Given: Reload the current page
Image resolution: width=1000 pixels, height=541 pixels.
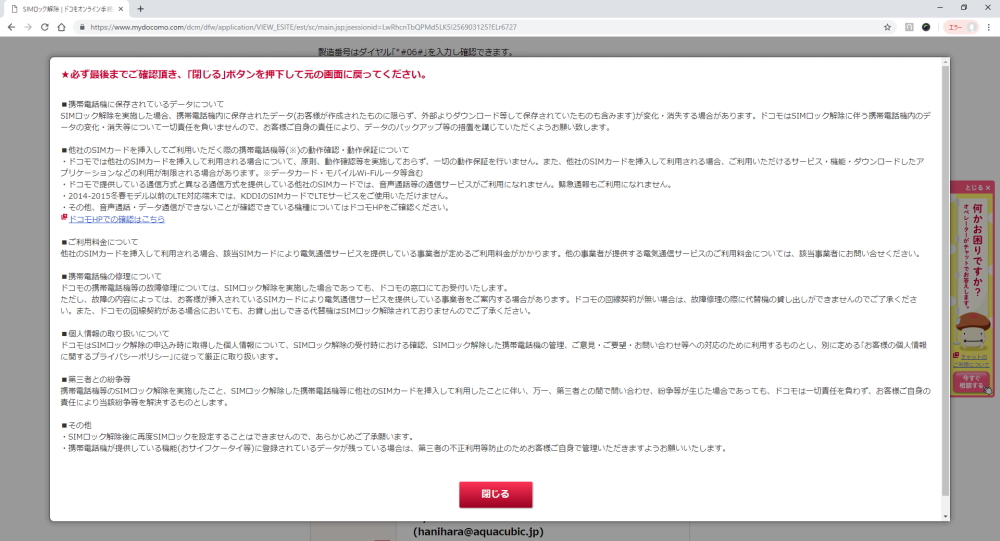Looking at the screenshot, I should click(45, 27).
